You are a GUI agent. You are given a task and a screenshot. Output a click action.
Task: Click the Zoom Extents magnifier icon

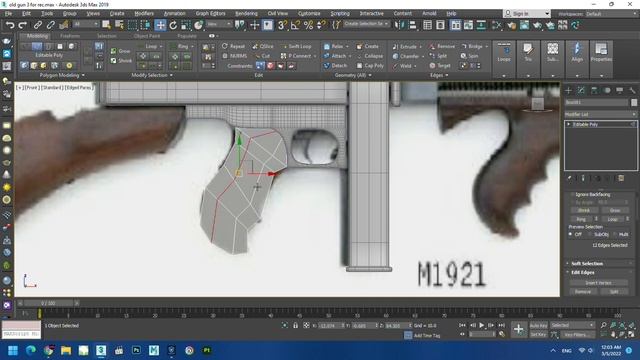coord(622,325)
